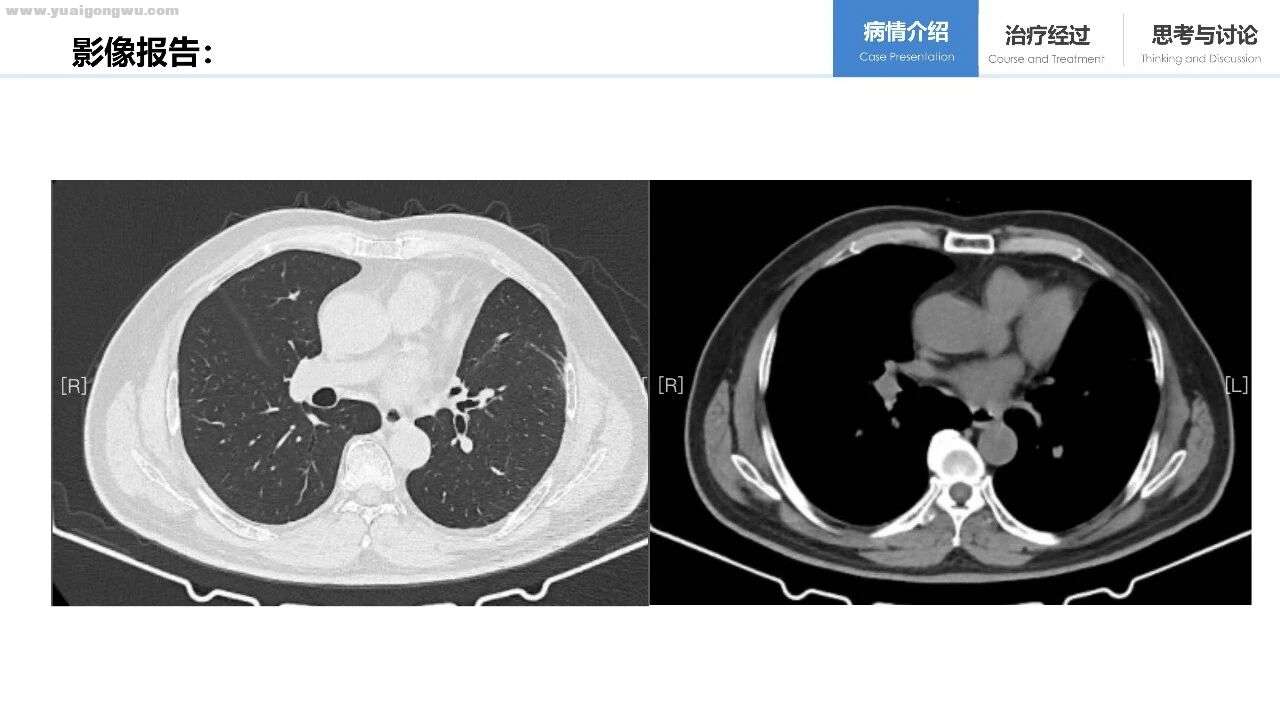Screen dimensions: 1280x720
Task: Click the Case Presentation English subtitle
Action: click(x=906, y=57)
